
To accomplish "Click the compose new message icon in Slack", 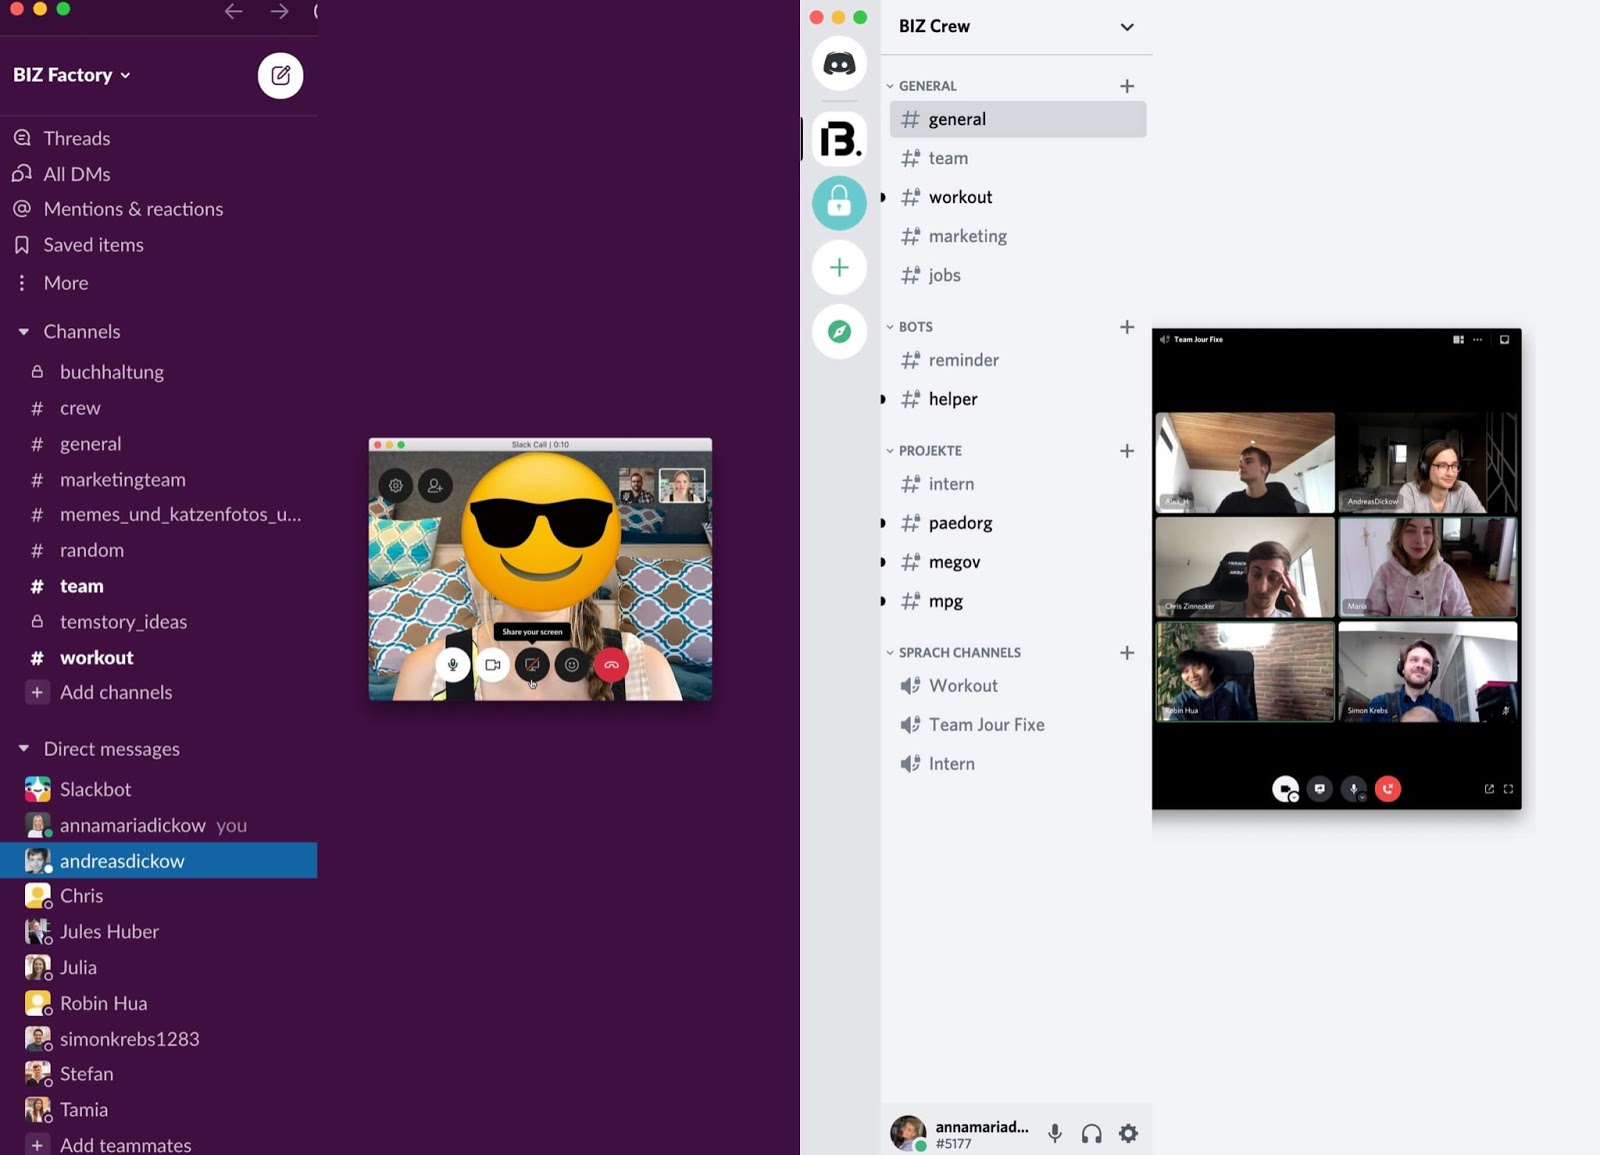I will click(280, 75).
